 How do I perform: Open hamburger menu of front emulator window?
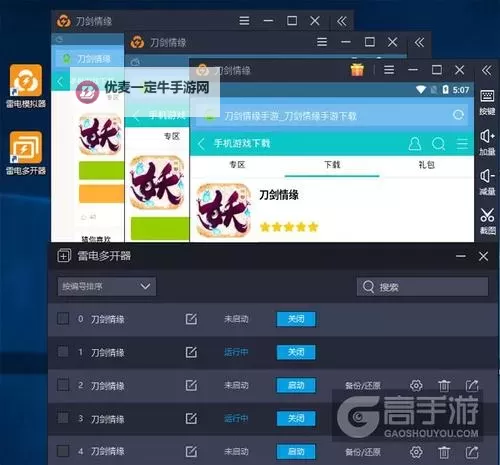tap(389, 70)
